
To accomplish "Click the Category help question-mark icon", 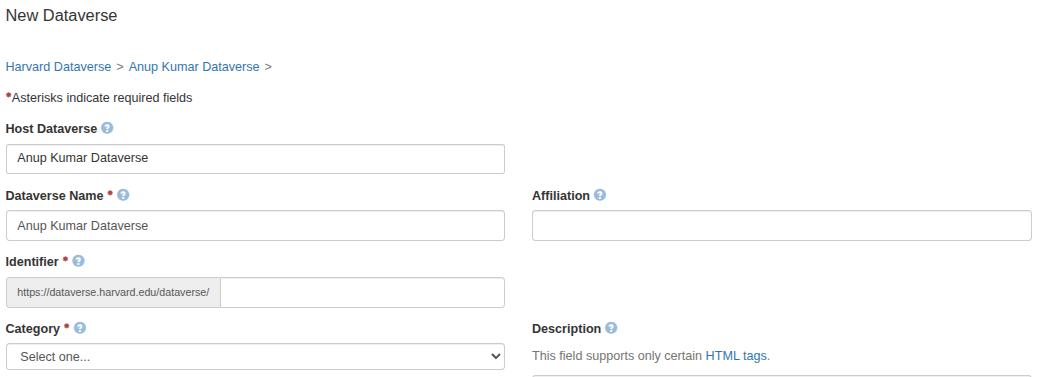I will pyautogui.click(x=80, y=328).
